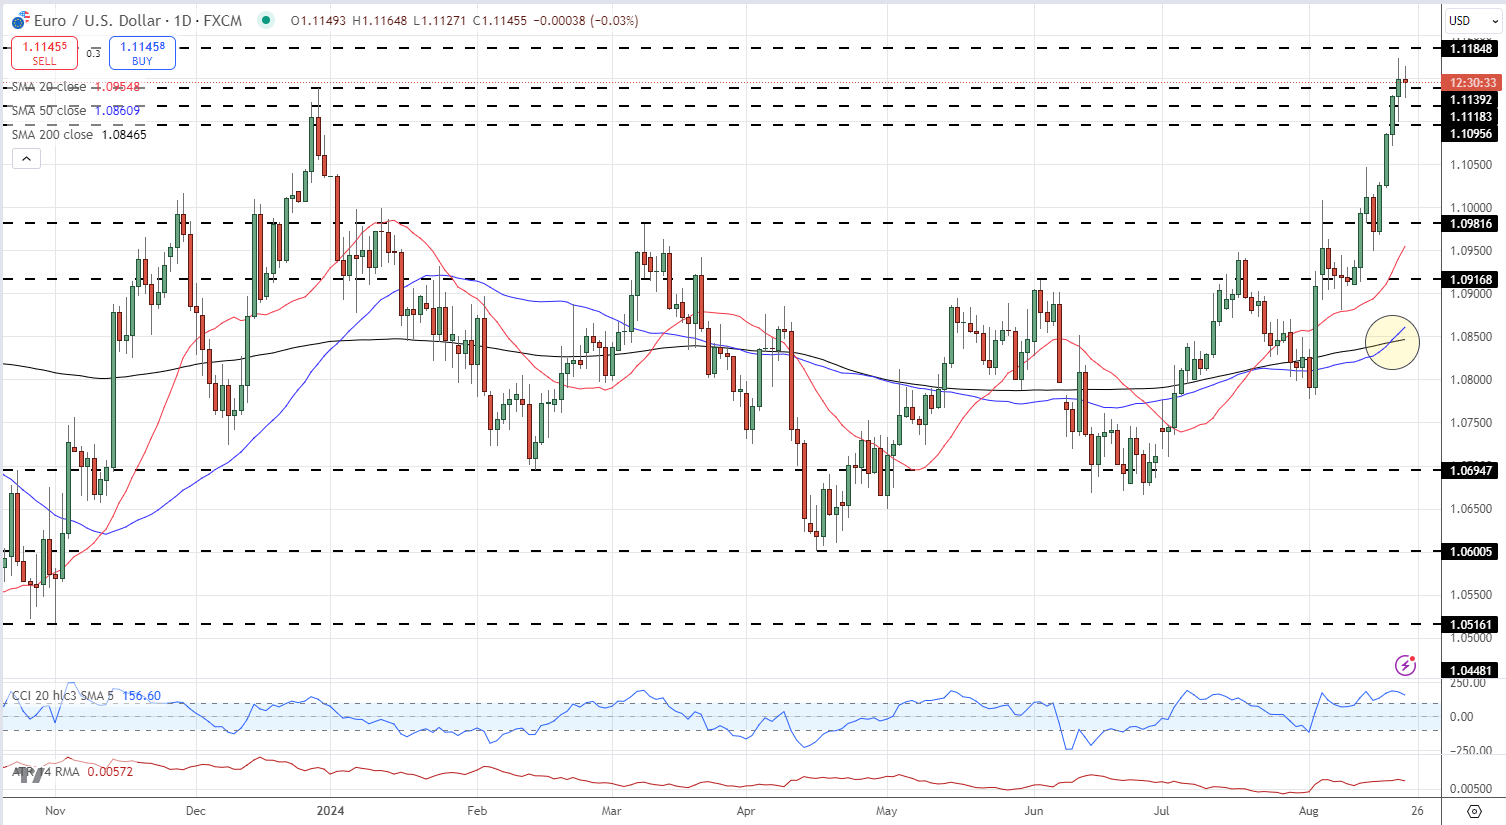This screenshot has width=1506, height=825.
Task: Click the 1.07500 price axis tick
Action: (x=1471, y=423)
